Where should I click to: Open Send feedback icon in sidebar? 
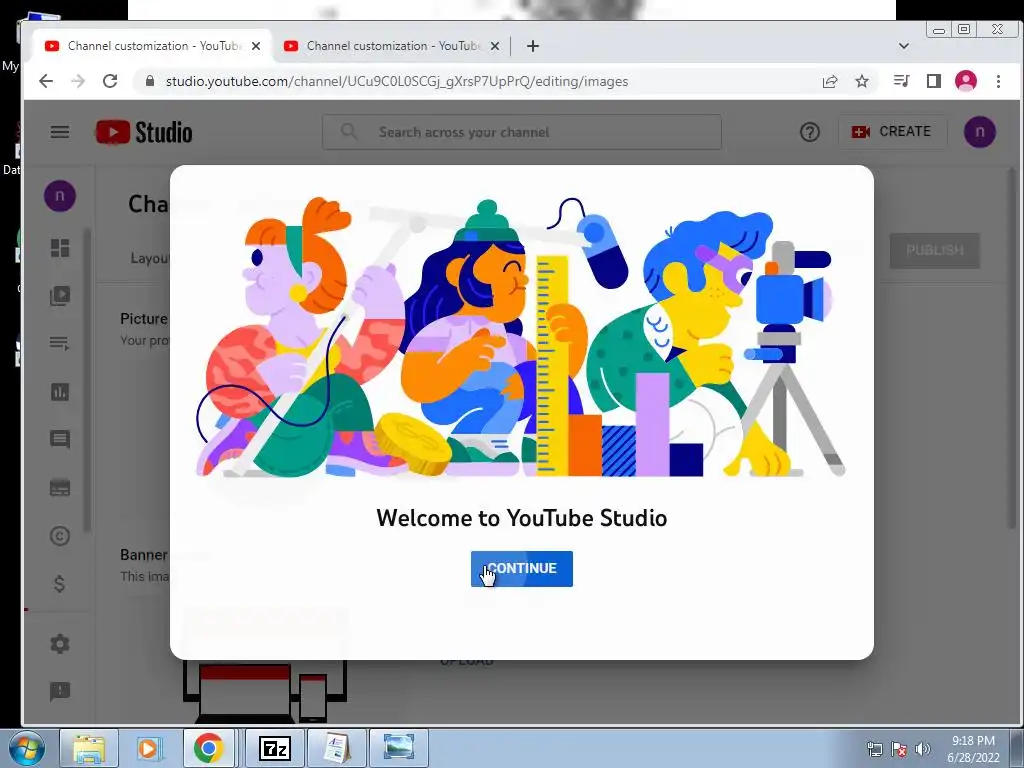pyautogui.click(x=60, y=691)
